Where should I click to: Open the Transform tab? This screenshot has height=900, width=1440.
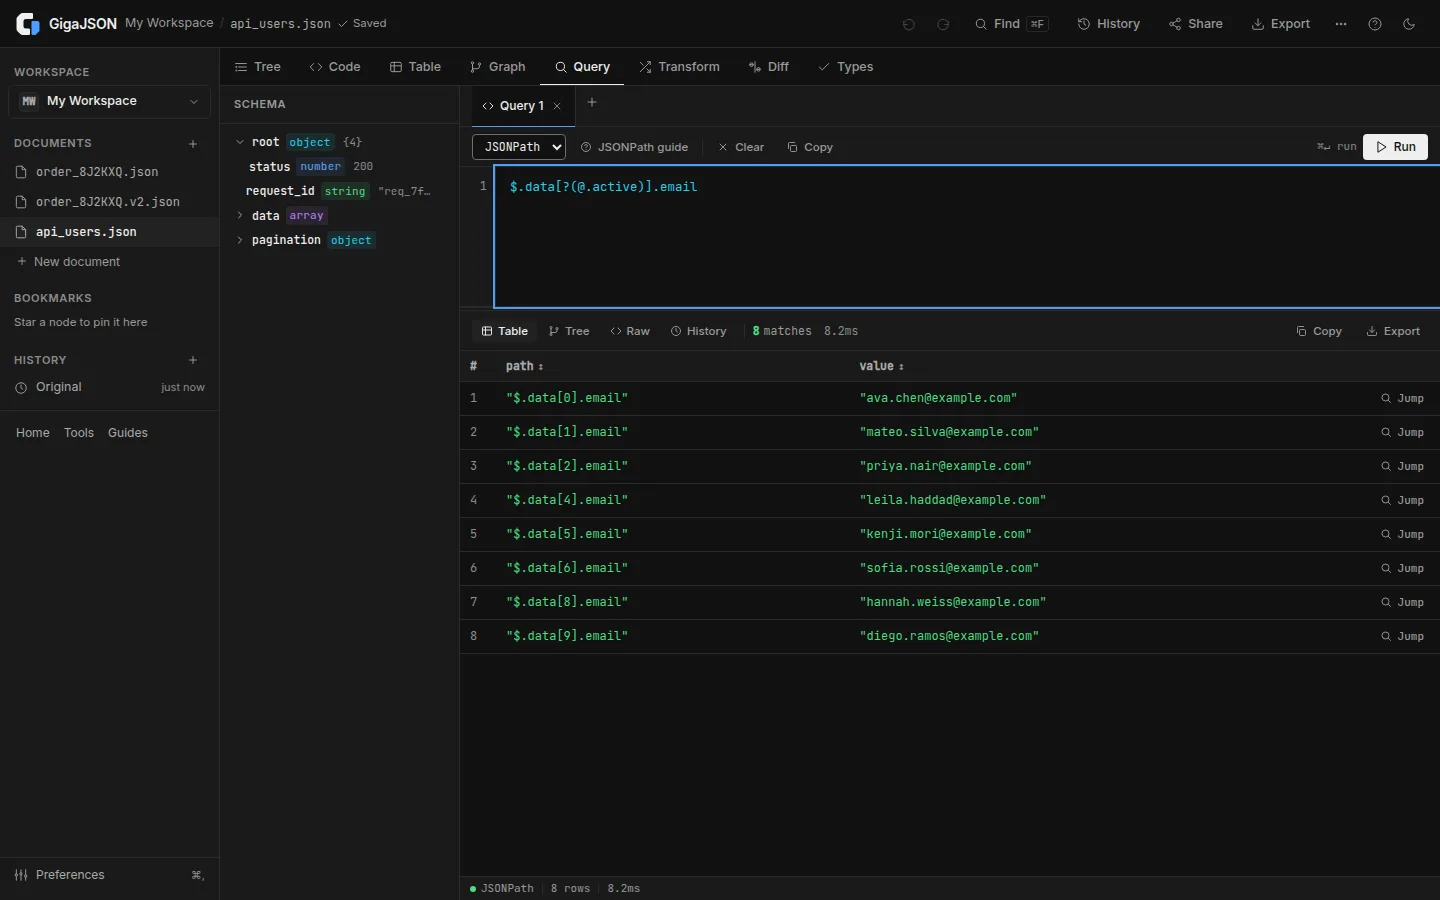[680, 67]
